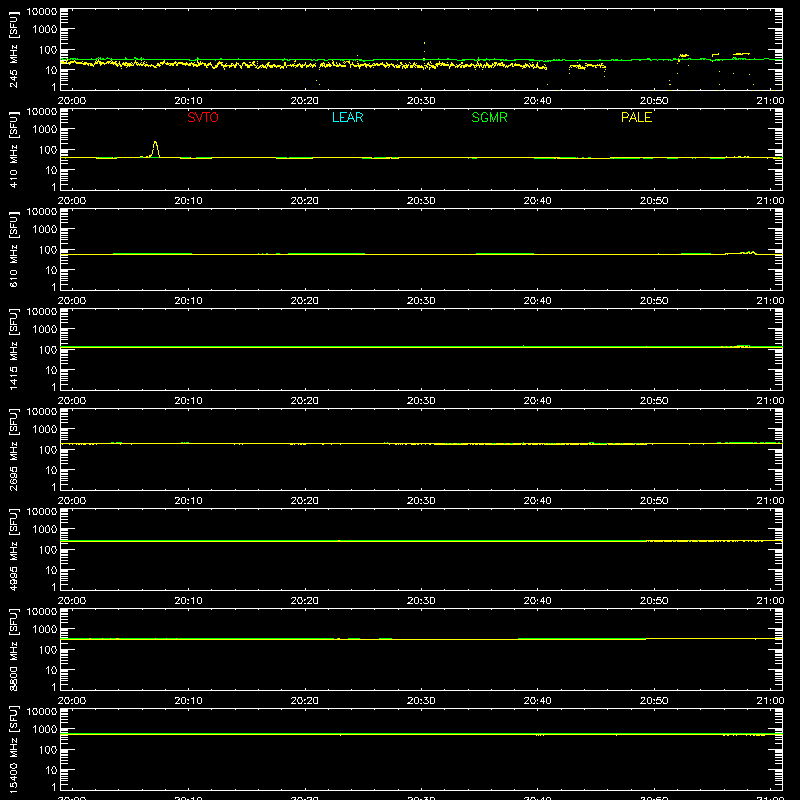Click the isolated yellow spike point near 20:30 at 245 MHz

point(424,43)
